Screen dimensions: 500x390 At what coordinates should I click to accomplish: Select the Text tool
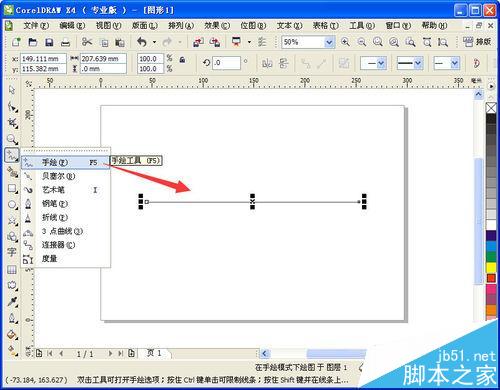12,252
